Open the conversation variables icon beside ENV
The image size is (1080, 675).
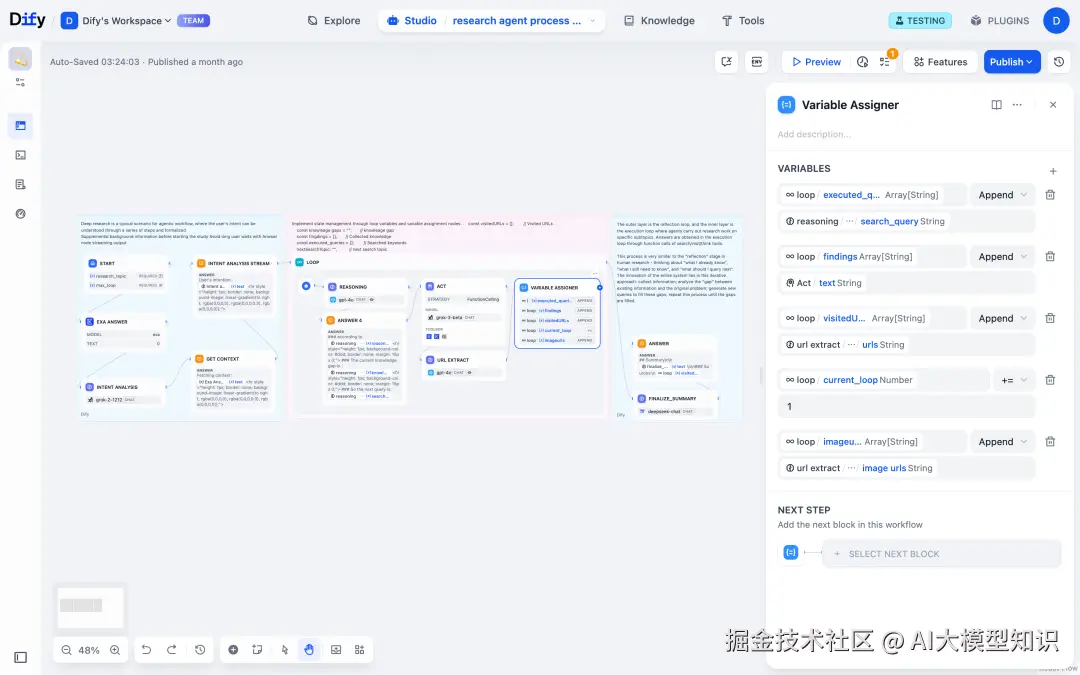click(x=726, y=62)
